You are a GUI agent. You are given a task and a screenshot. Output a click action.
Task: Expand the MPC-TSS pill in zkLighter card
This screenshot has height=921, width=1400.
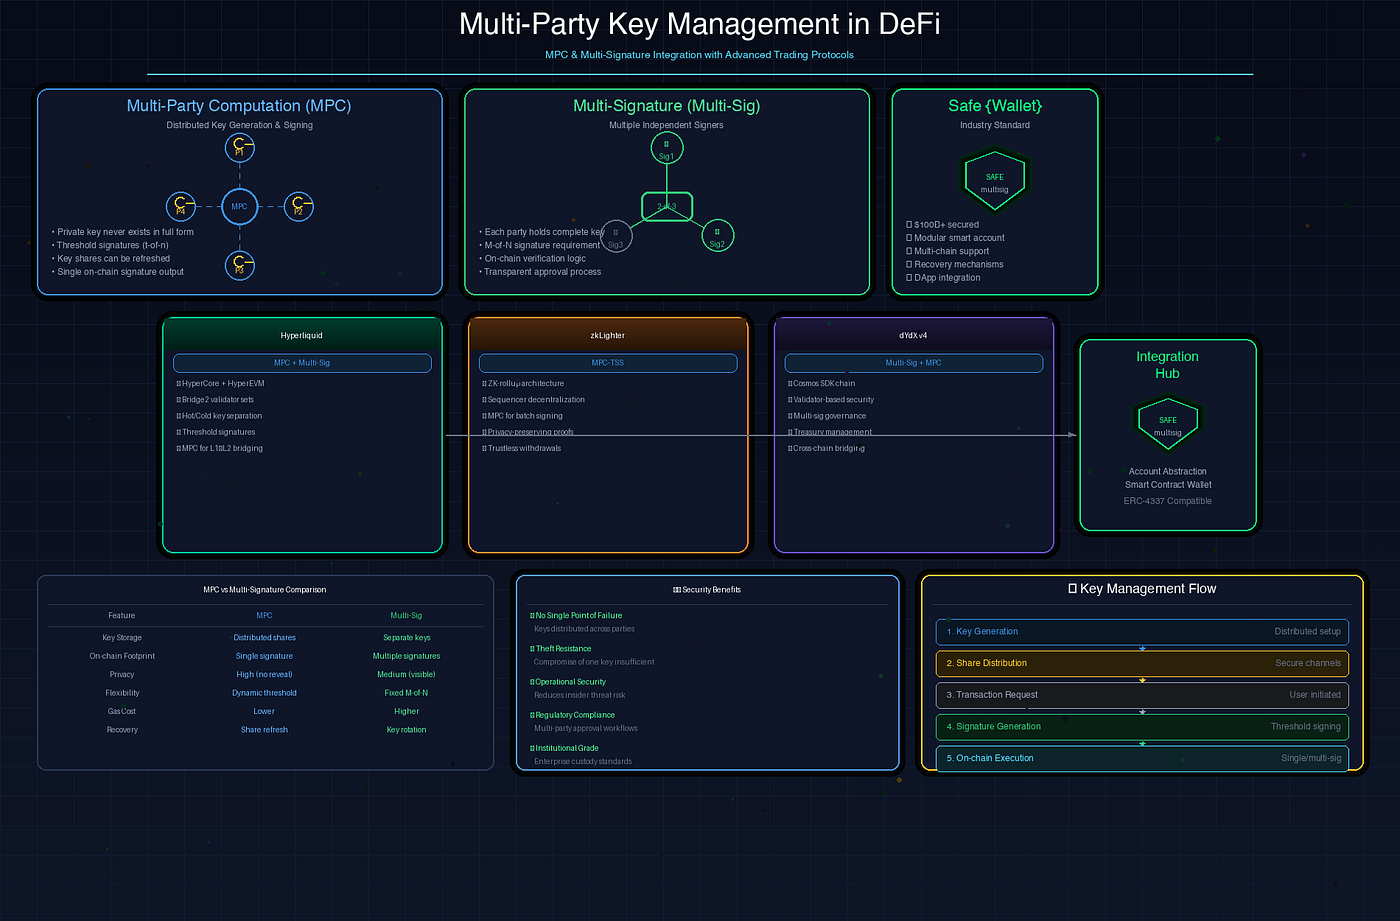point(607,362)
